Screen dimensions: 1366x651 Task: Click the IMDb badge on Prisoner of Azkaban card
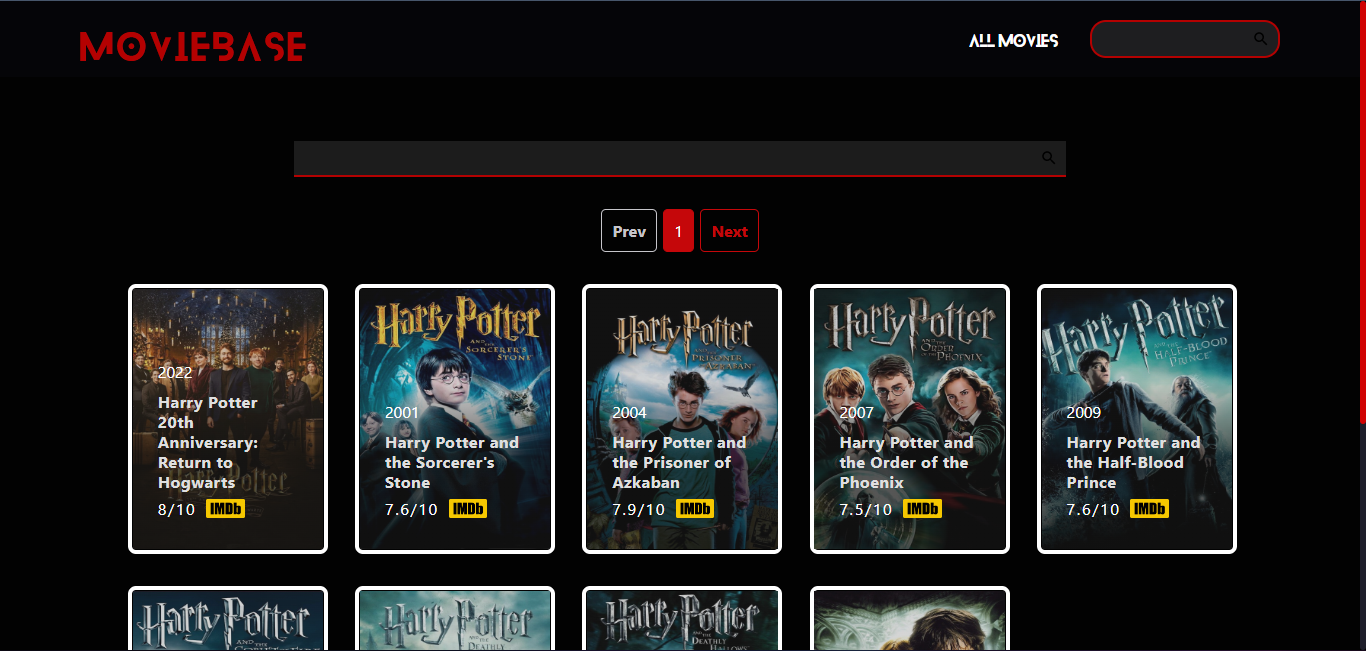click(695, 508)
